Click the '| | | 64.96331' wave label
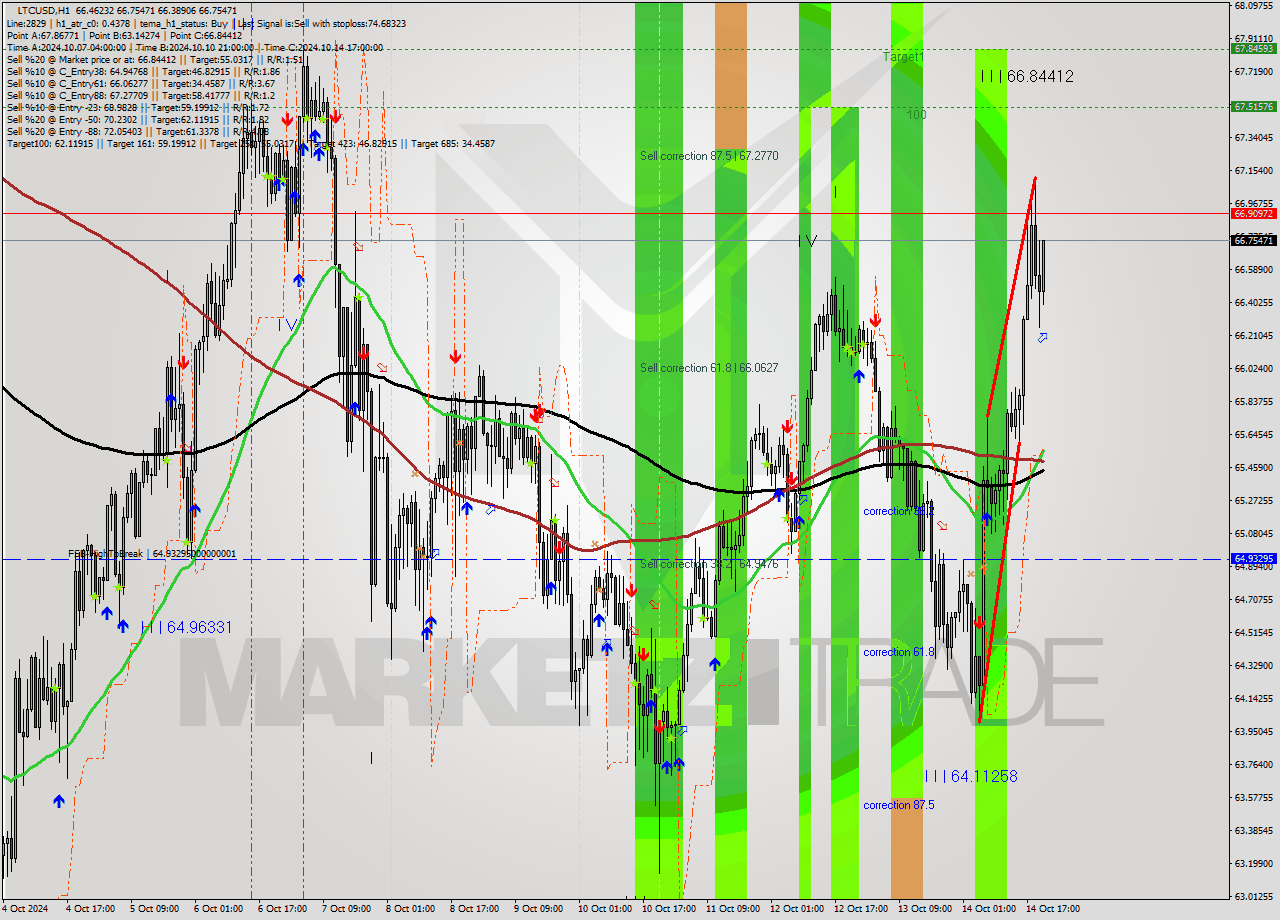This screenshot has height=920, width=1280. tap(186, 627)
